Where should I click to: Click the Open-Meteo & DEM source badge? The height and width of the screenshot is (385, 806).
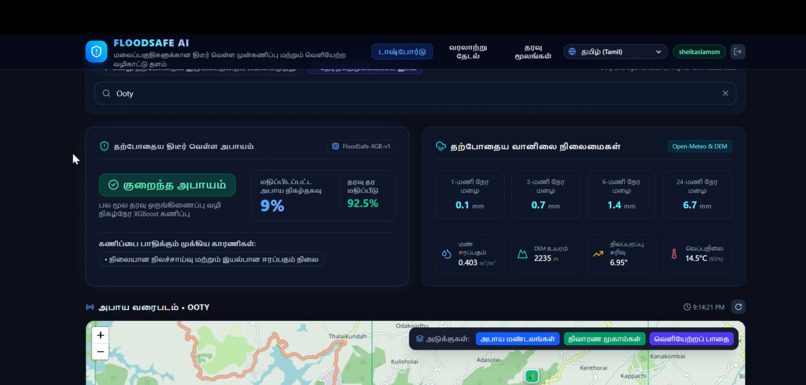click(x=700, y=146)
